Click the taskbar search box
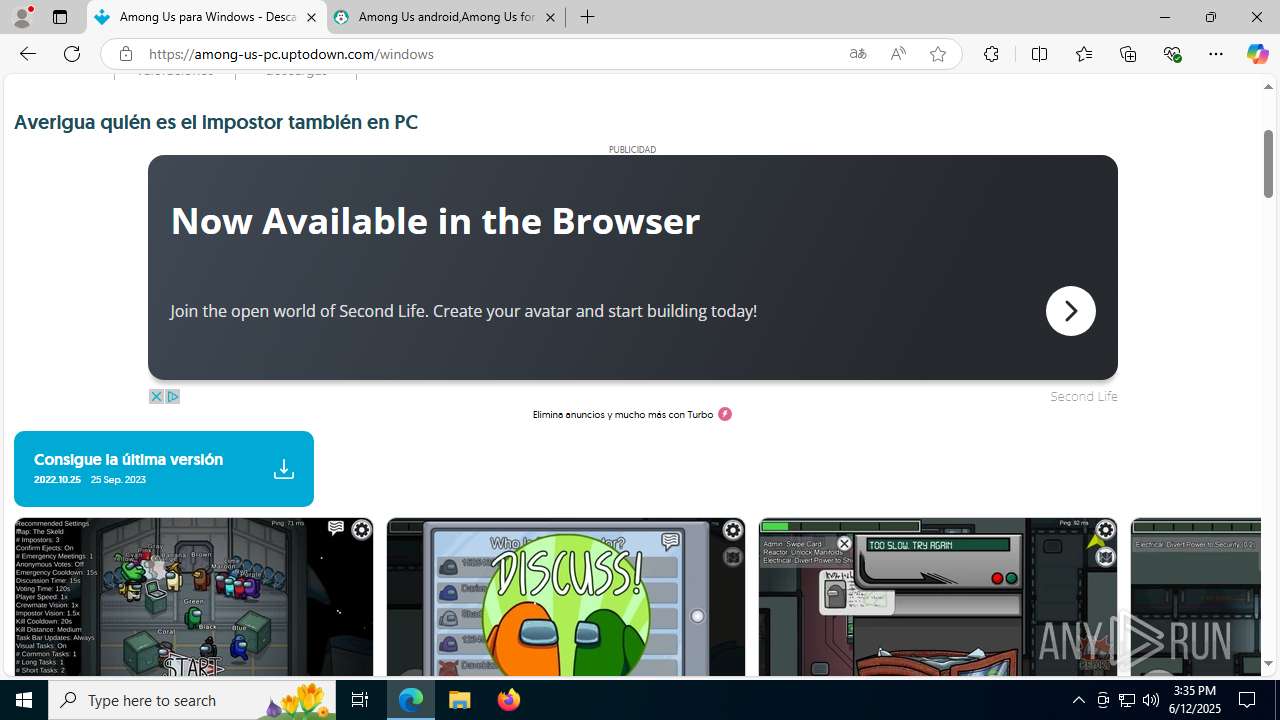 192,700
